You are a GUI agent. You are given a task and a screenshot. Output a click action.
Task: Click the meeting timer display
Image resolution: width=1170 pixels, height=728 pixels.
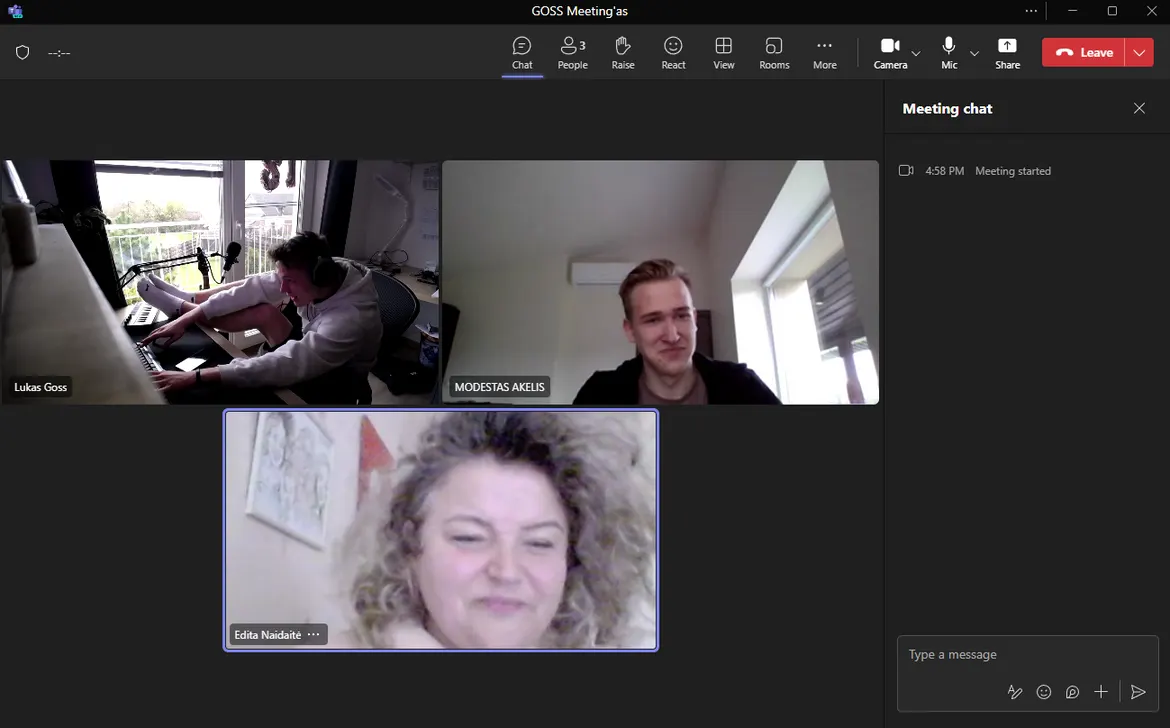point(59,53)
